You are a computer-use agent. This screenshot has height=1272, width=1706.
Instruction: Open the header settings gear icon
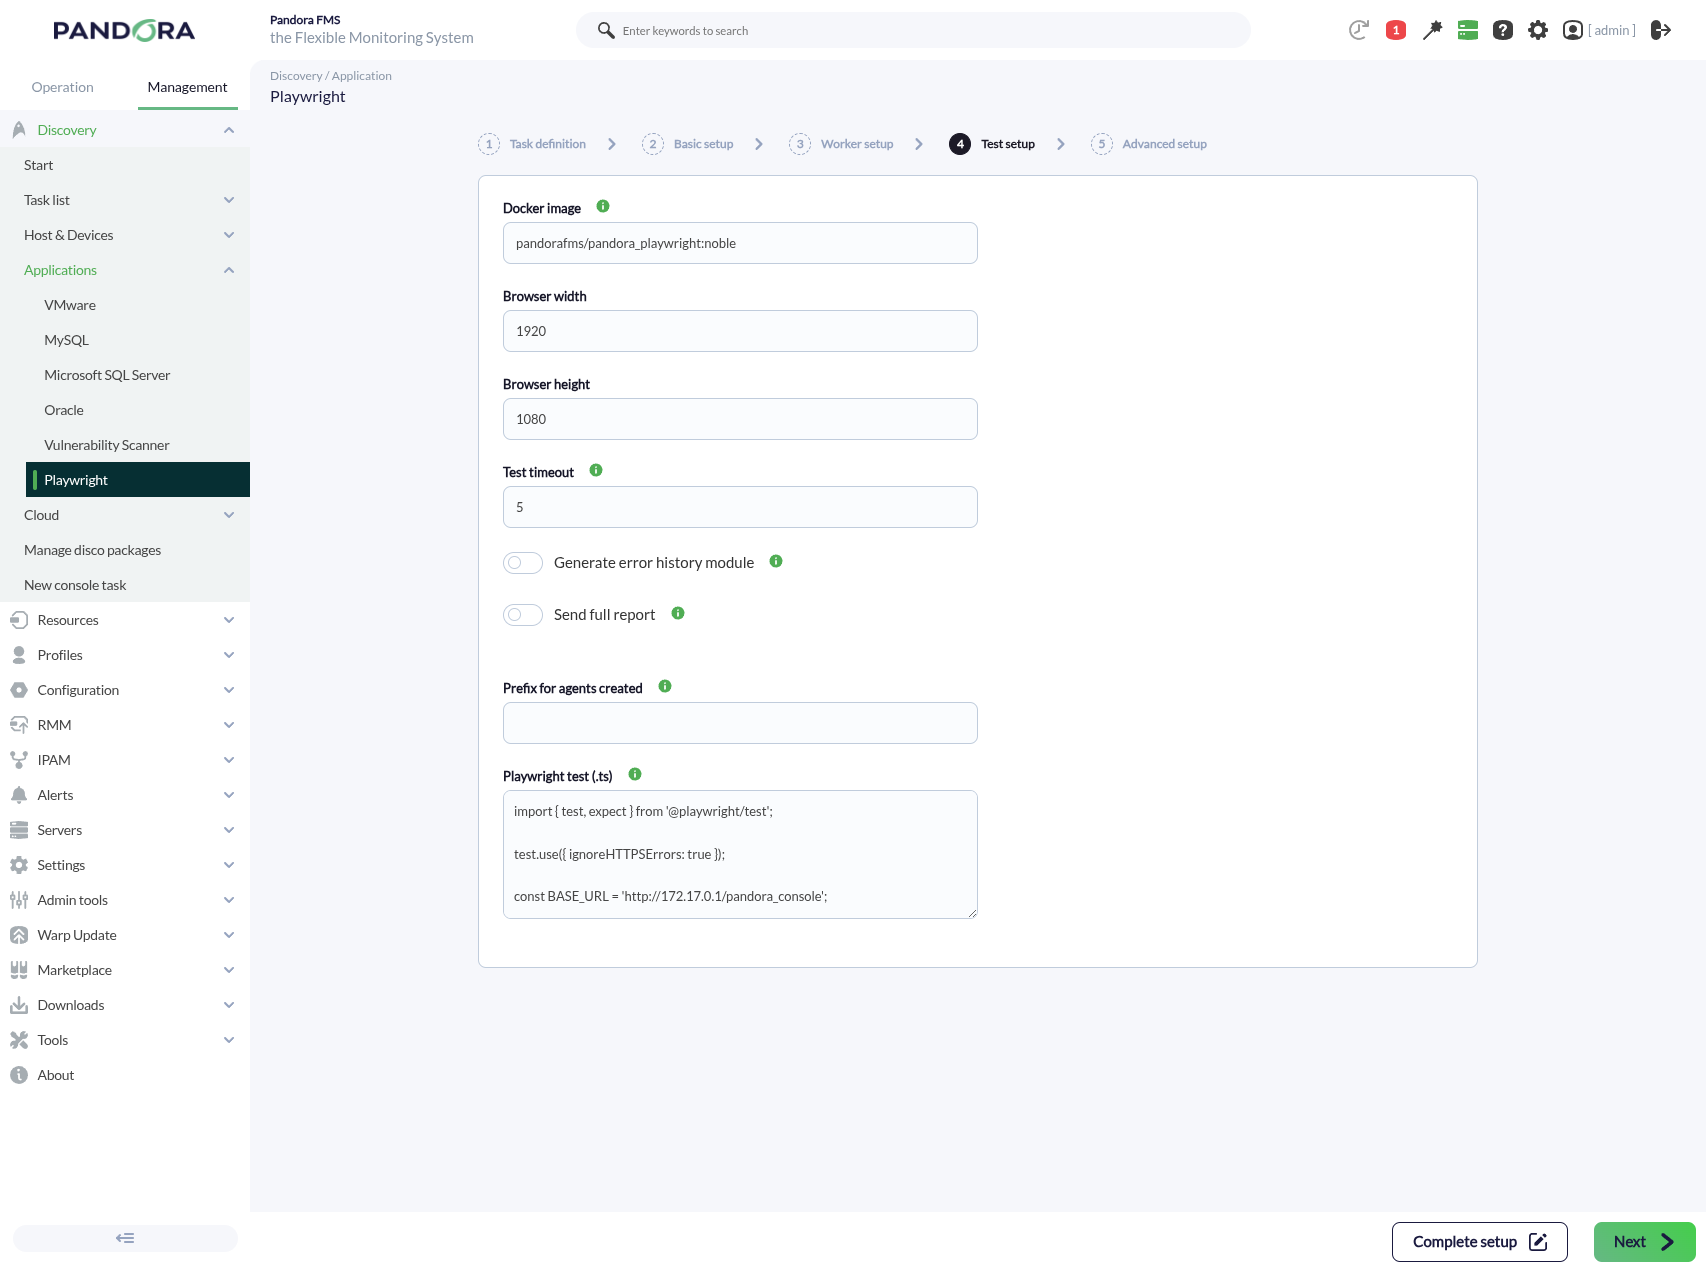click(1538, 30)
